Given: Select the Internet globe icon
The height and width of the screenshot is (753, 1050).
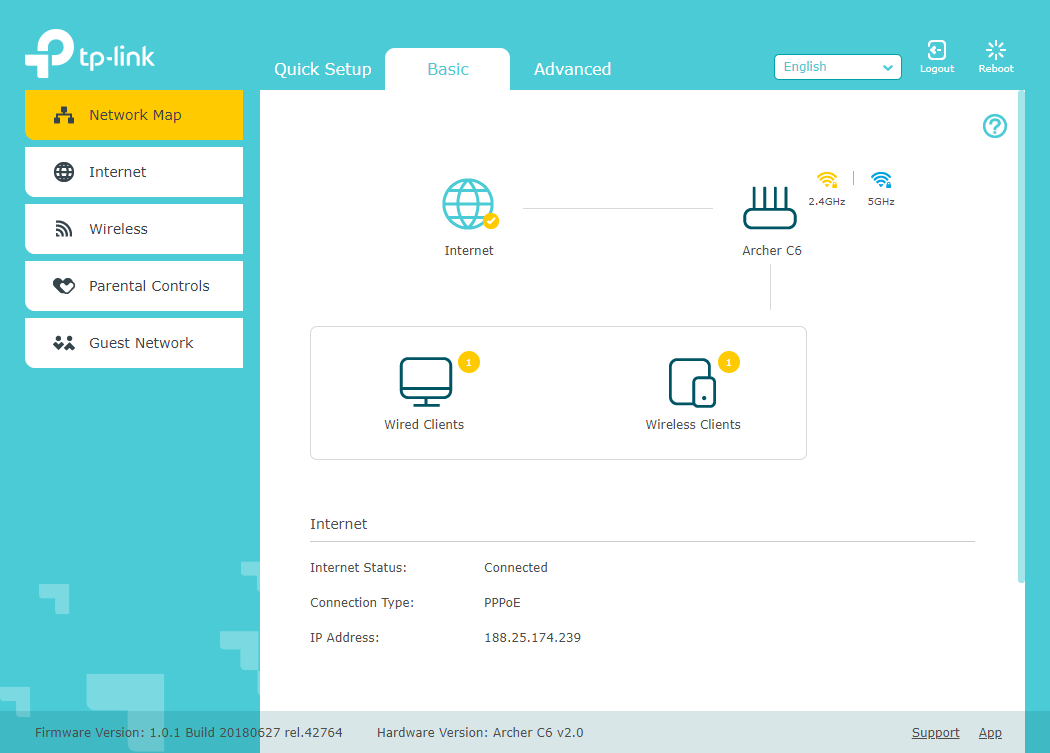Looking at the screenshot, I should (x=469, y=204).
